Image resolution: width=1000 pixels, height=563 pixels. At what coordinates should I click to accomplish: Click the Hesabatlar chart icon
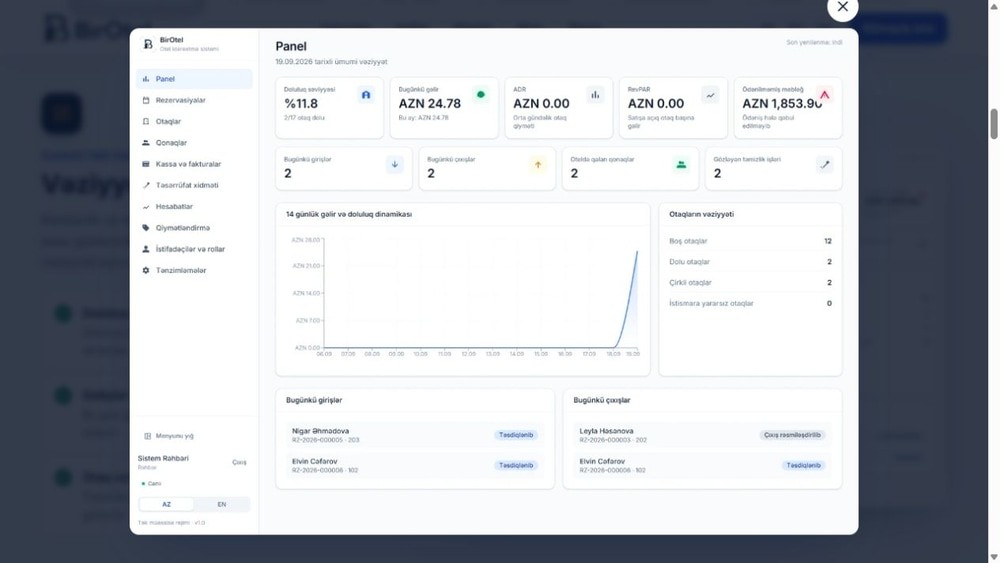146,207
